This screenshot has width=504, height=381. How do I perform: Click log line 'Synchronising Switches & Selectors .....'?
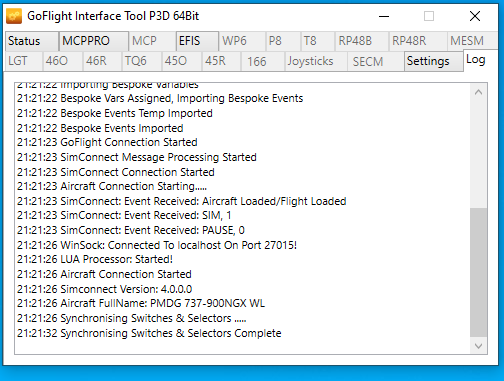coord(132,318)
